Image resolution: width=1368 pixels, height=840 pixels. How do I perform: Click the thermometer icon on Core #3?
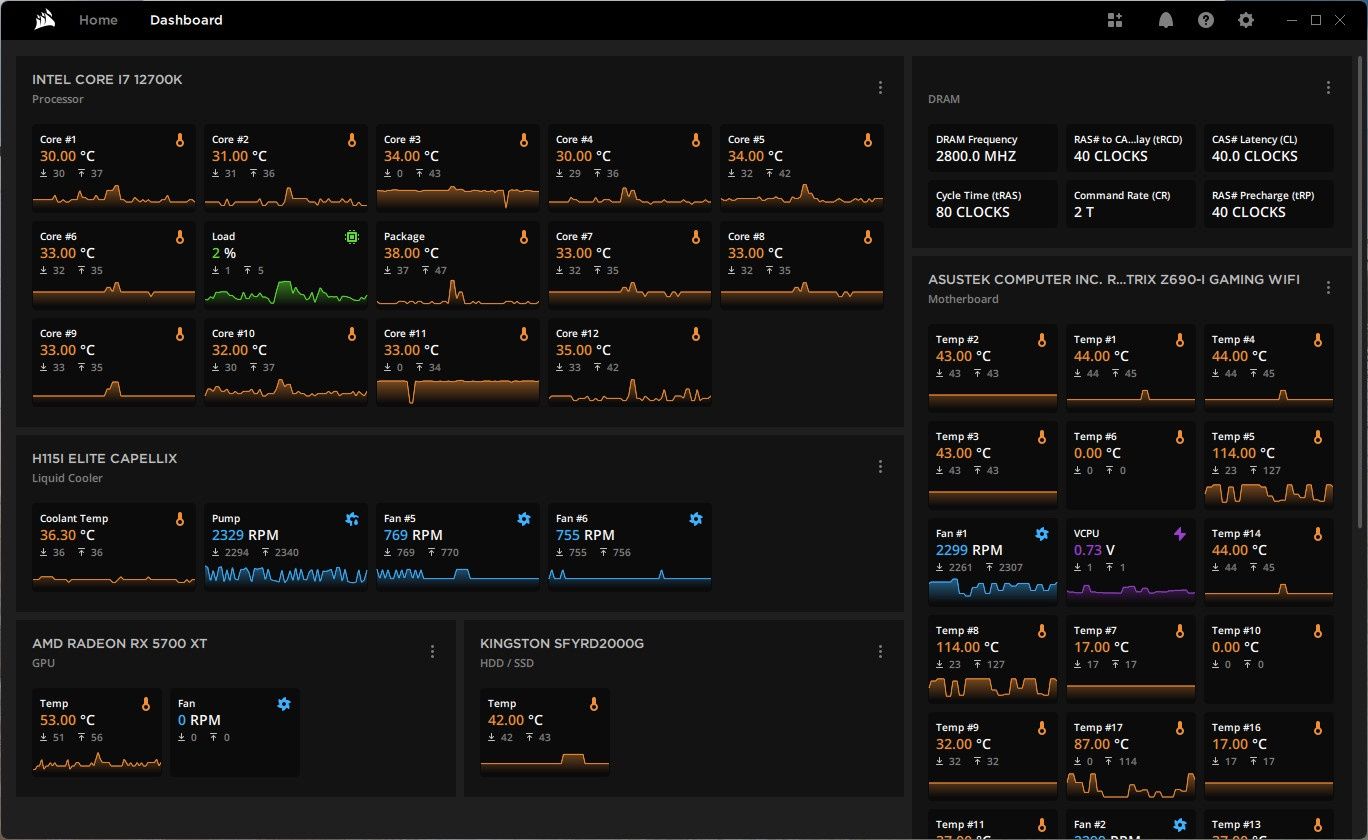point(524,141)
